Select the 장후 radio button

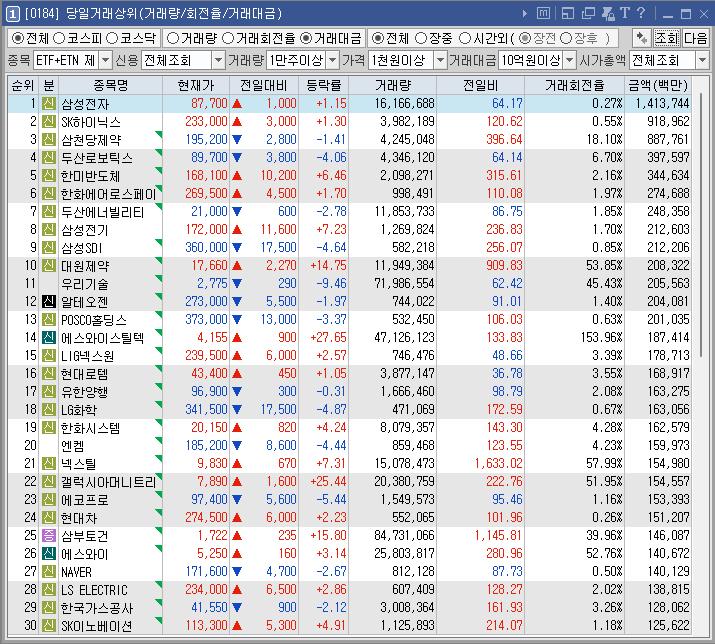click(565, 38)
